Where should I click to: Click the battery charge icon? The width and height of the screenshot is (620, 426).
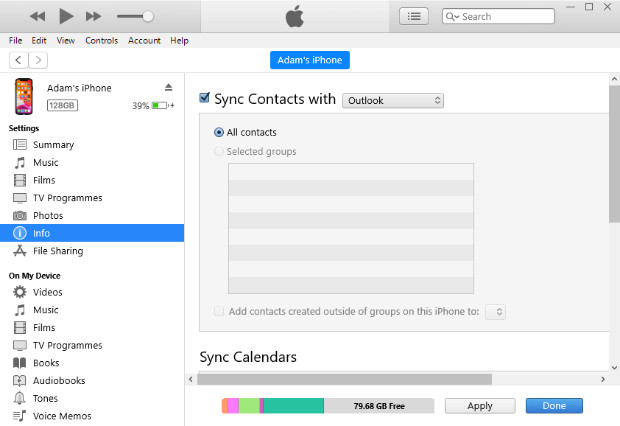(160, 106)
